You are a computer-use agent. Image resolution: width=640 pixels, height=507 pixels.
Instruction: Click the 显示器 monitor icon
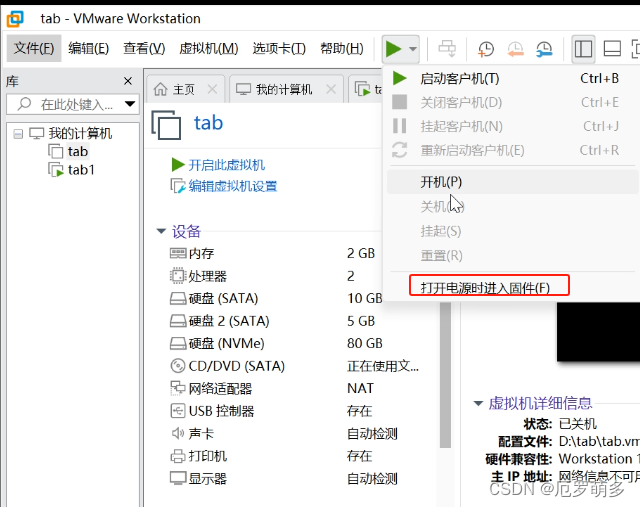click(178, 478)
